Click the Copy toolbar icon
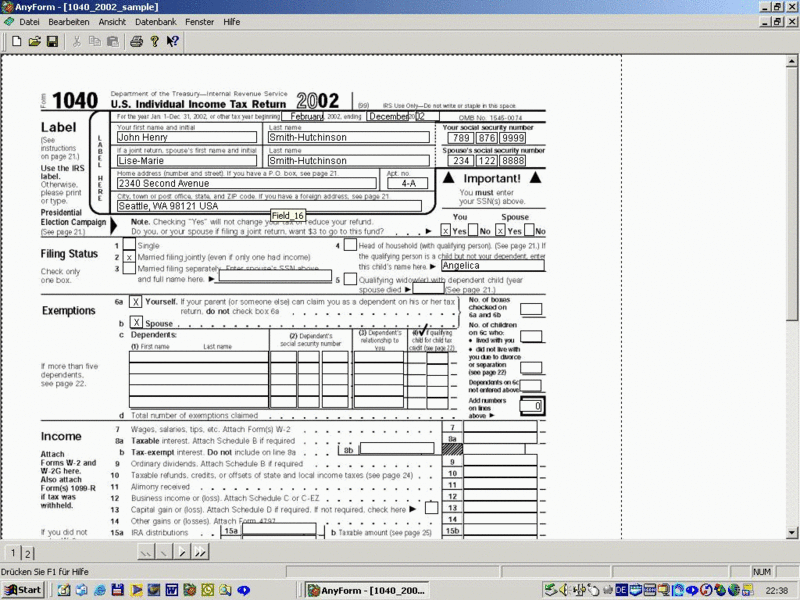Screen dimensions: 800x600 click(x=94, y=41)
